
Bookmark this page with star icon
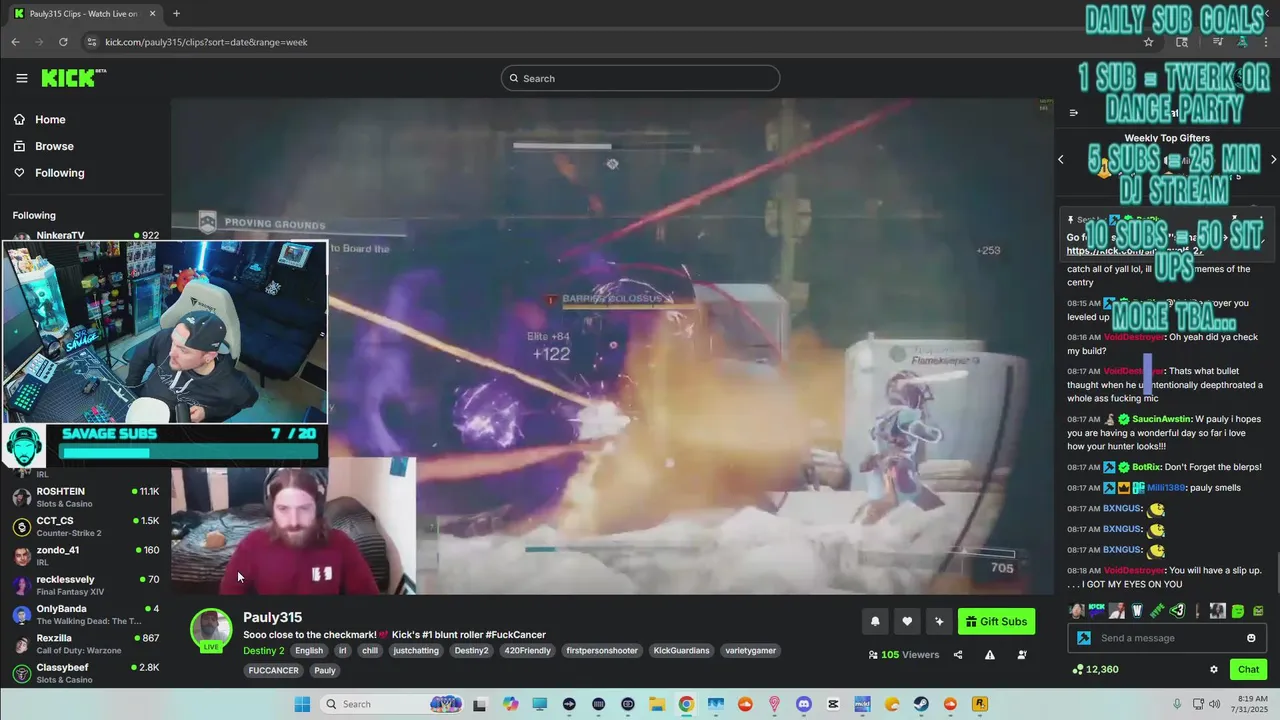coord(1148,42)
